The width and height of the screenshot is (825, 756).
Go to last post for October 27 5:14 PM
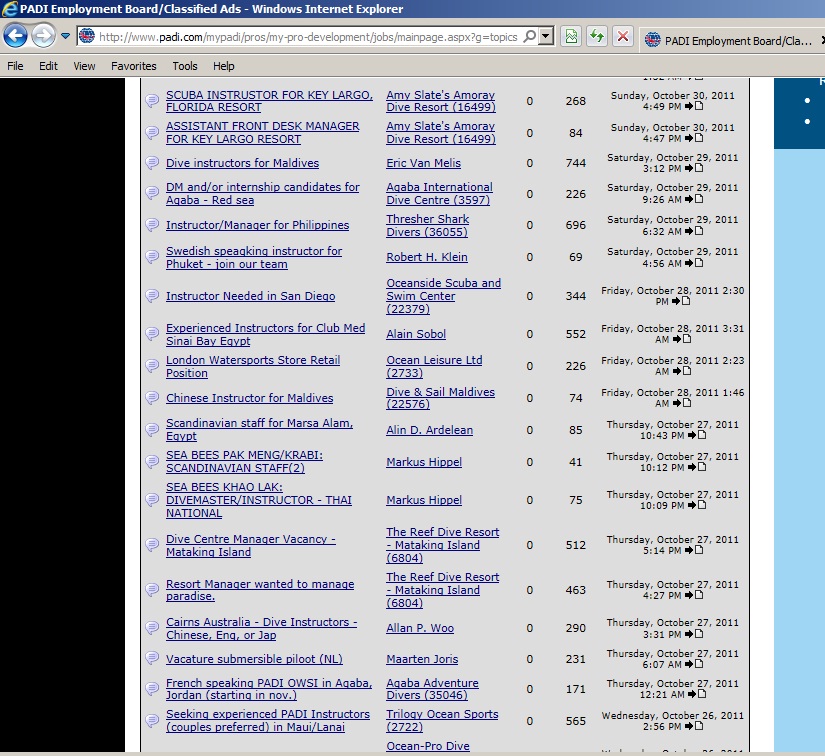pos(694,550)
